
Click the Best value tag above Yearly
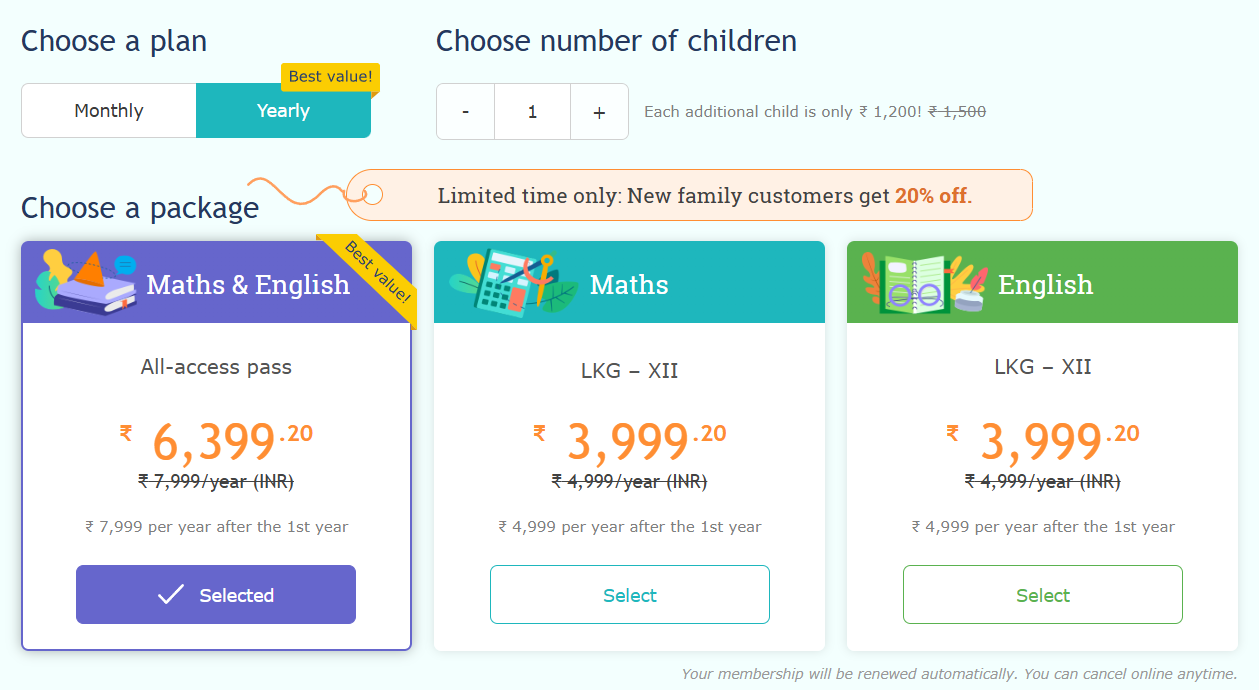[330, 77]
